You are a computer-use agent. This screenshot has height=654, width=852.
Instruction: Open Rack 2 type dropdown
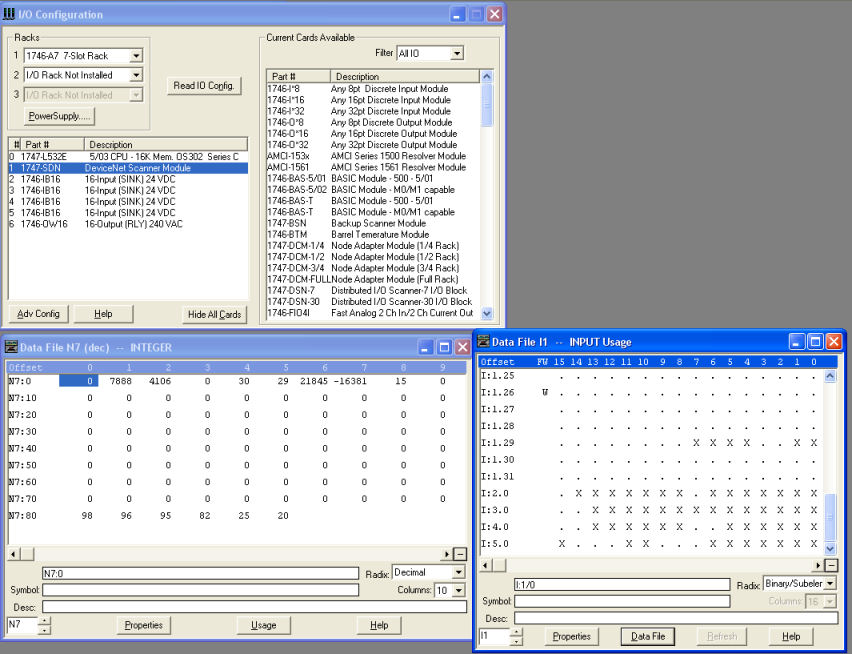136,75
